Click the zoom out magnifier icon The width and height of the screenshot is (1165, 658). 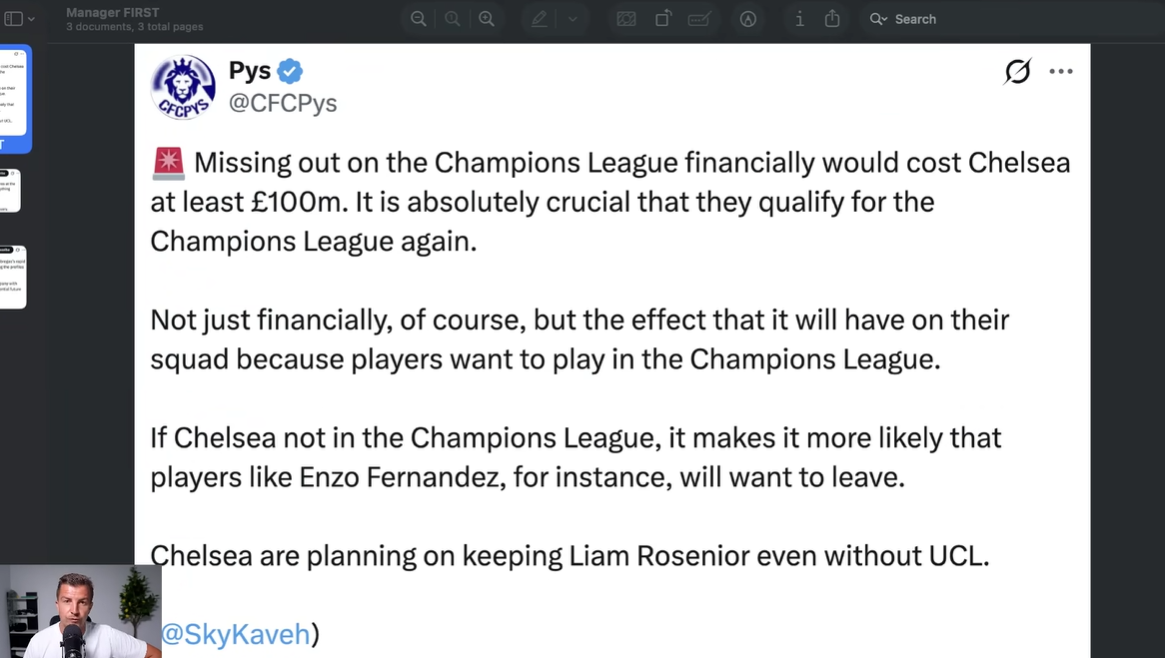click(418, 19)
